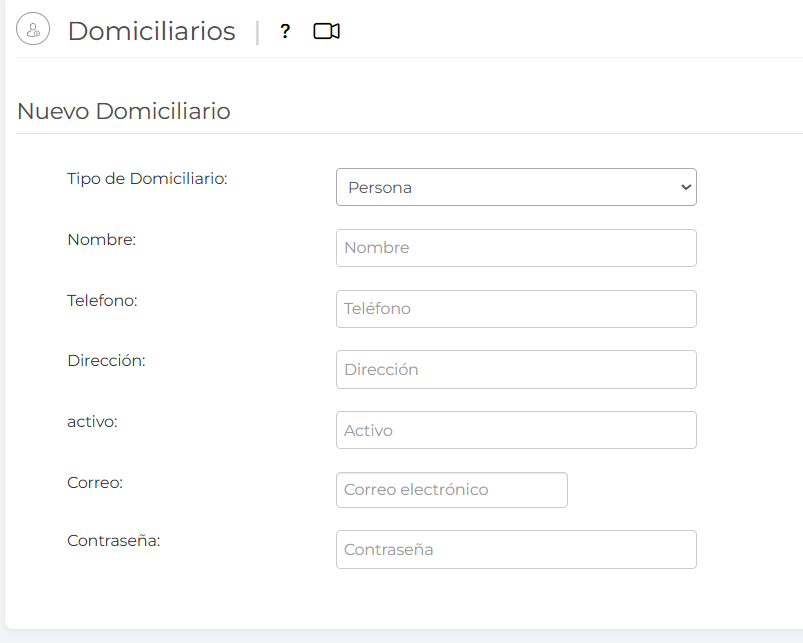803x643 pixels.
Task: Open help with the question mark icon
Action: click(x=285, y=31)
